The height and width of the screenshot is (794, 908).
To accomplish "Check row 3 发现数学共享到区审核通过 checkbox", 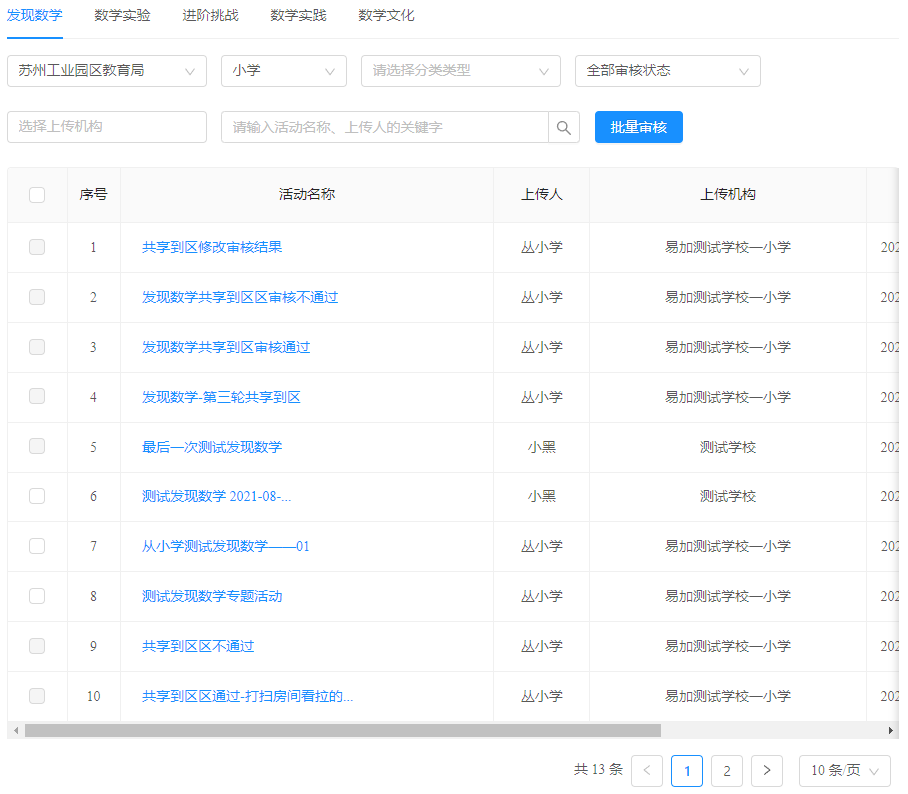I will click(37, 346).
